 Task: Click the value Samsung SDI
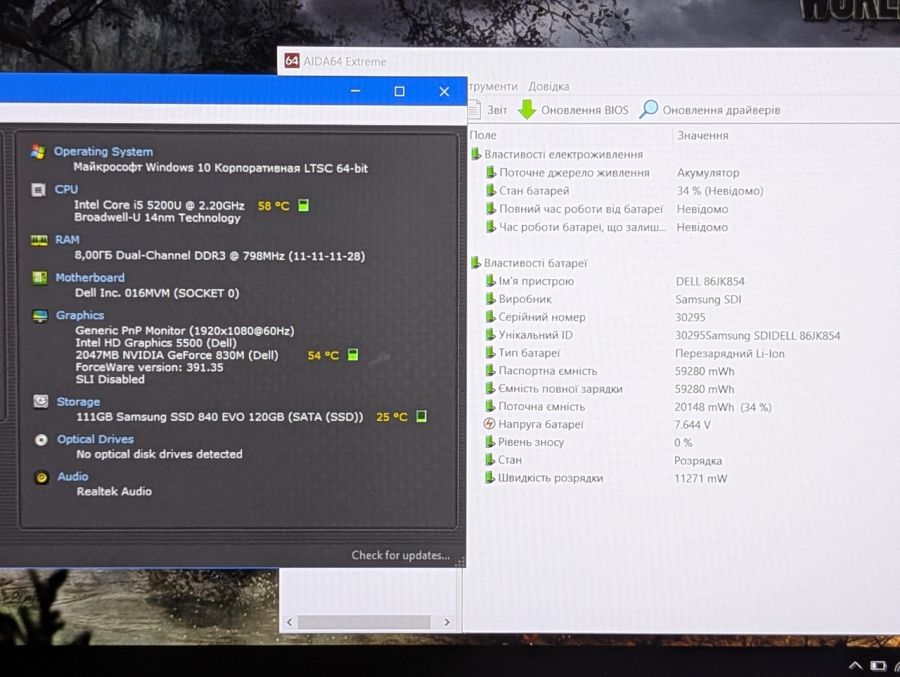click(x=708, y=299)
